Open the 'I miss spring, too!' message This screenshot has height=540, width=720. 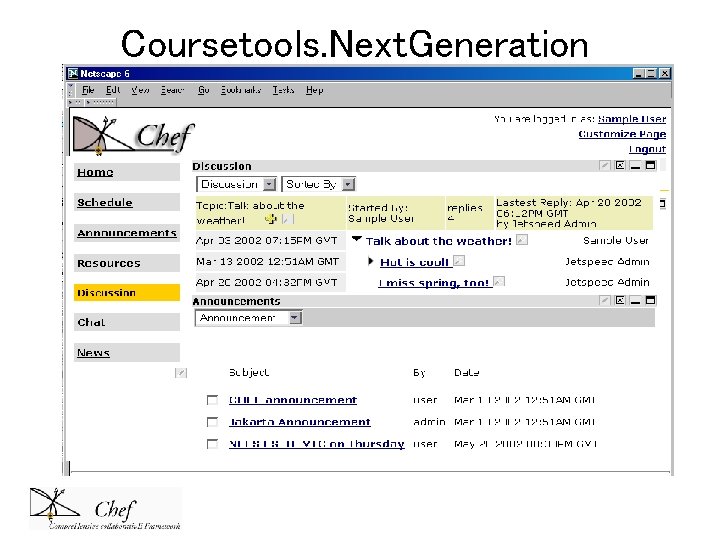[433, 283]
